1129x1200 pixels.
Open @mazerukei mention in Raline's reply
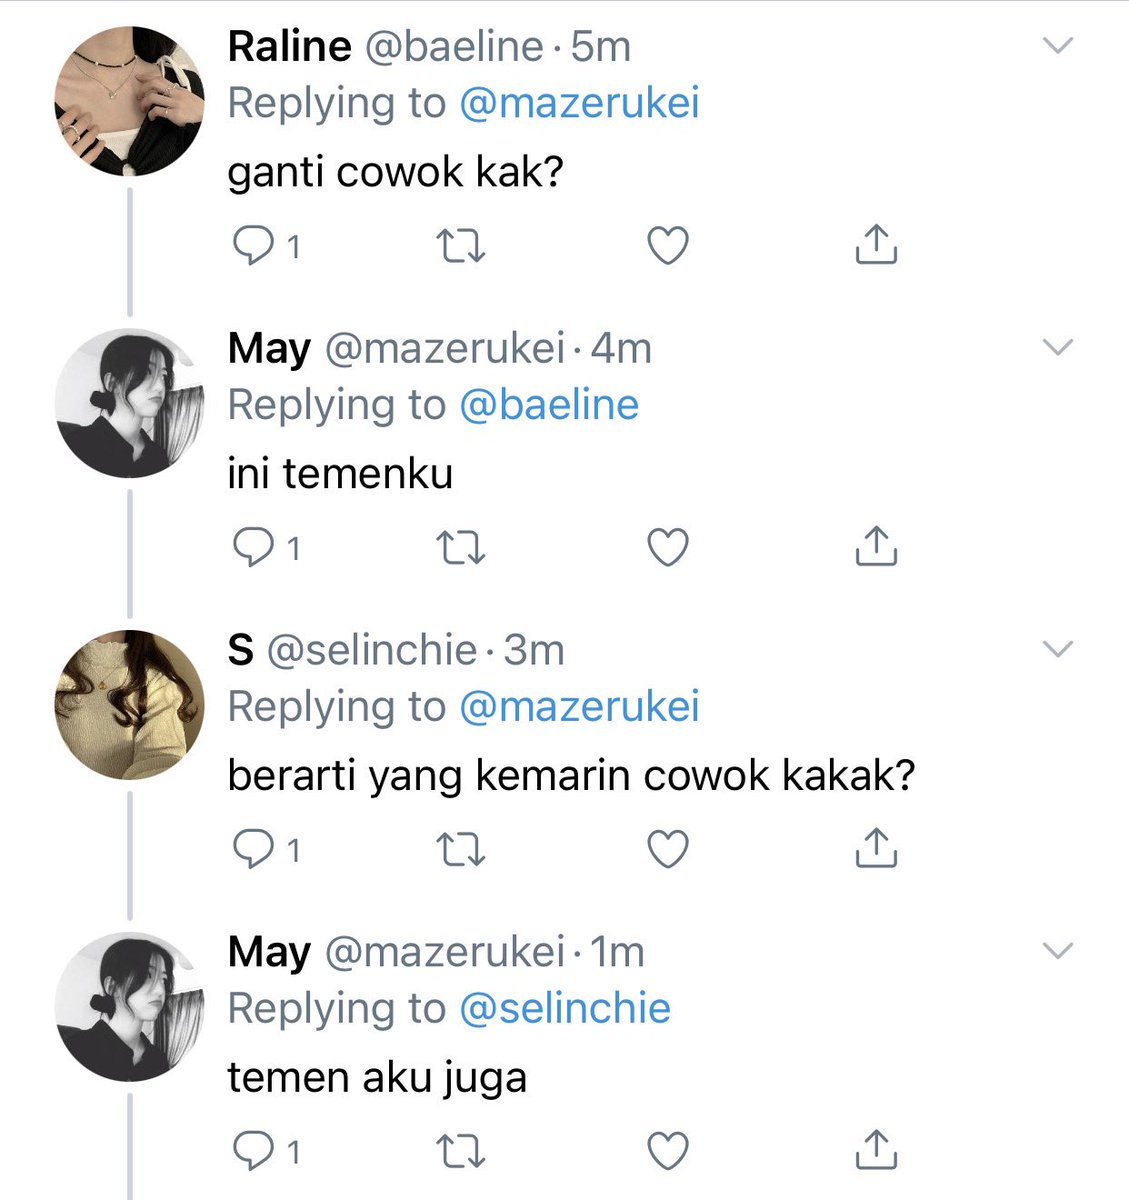point(579,103)
